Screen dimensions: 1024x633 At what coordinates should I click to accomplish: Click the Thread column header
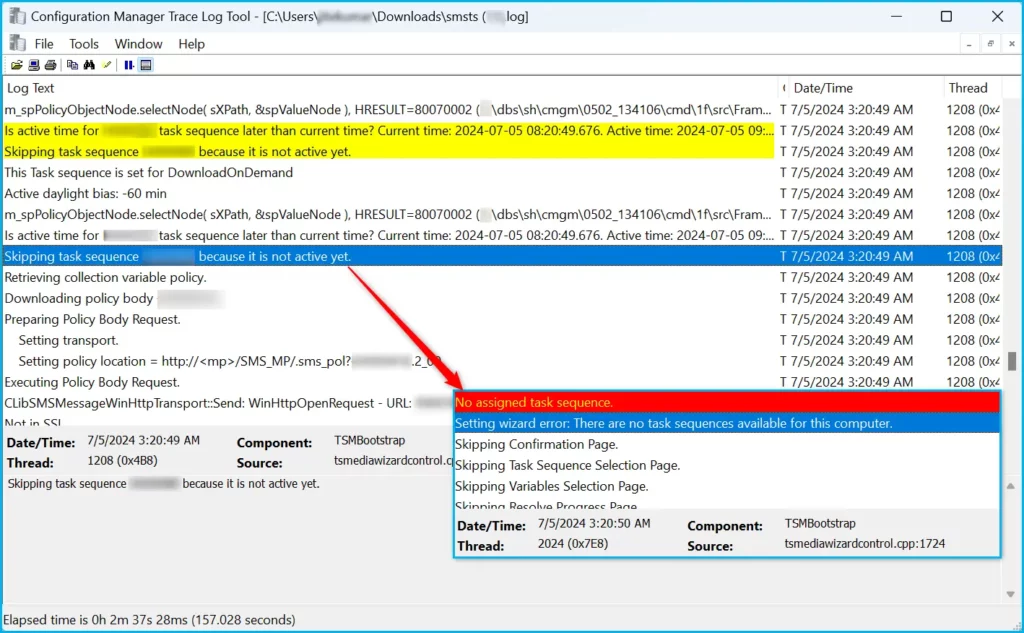(972, 88)
